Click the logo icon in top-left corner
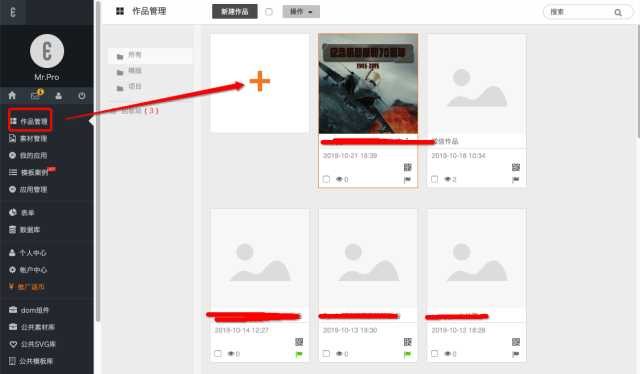 [13, 12]
